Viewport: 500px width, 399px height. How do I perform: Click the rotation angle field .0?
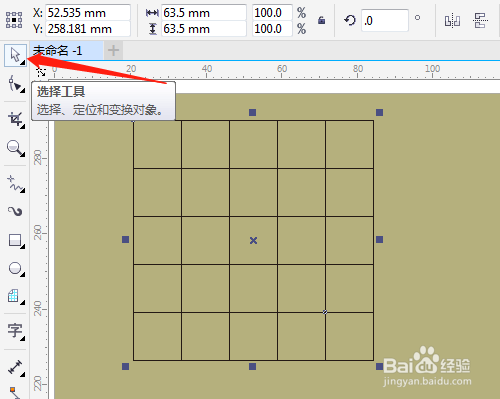[385, 21]
